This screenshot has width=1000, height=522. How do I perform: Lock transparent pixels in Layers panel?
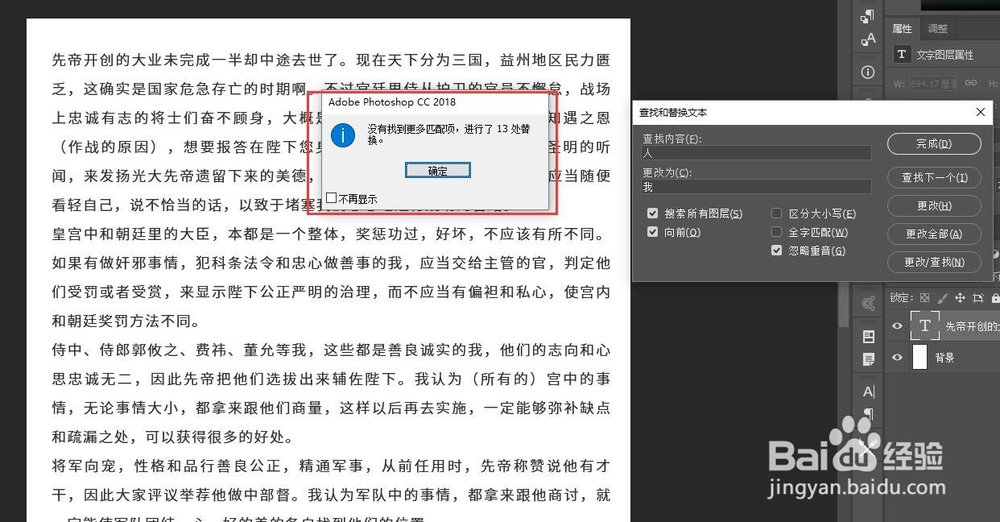click(925, 297)
